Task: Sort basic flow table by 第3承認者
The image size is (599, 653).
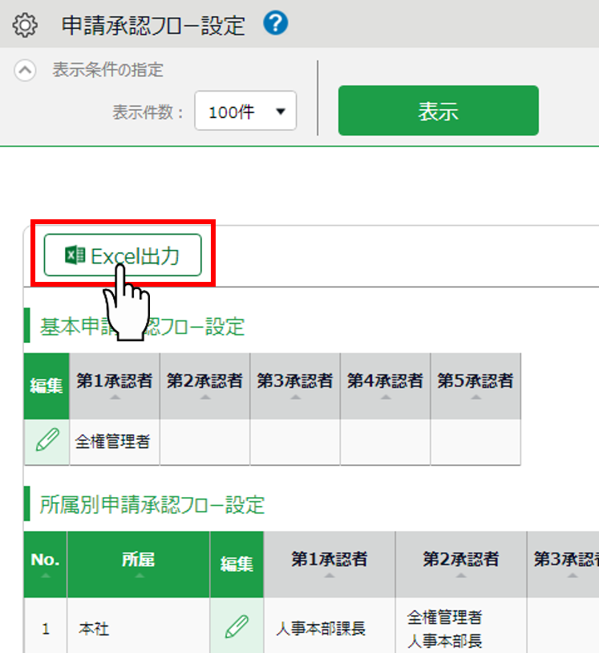Action: tap(295, 386)
